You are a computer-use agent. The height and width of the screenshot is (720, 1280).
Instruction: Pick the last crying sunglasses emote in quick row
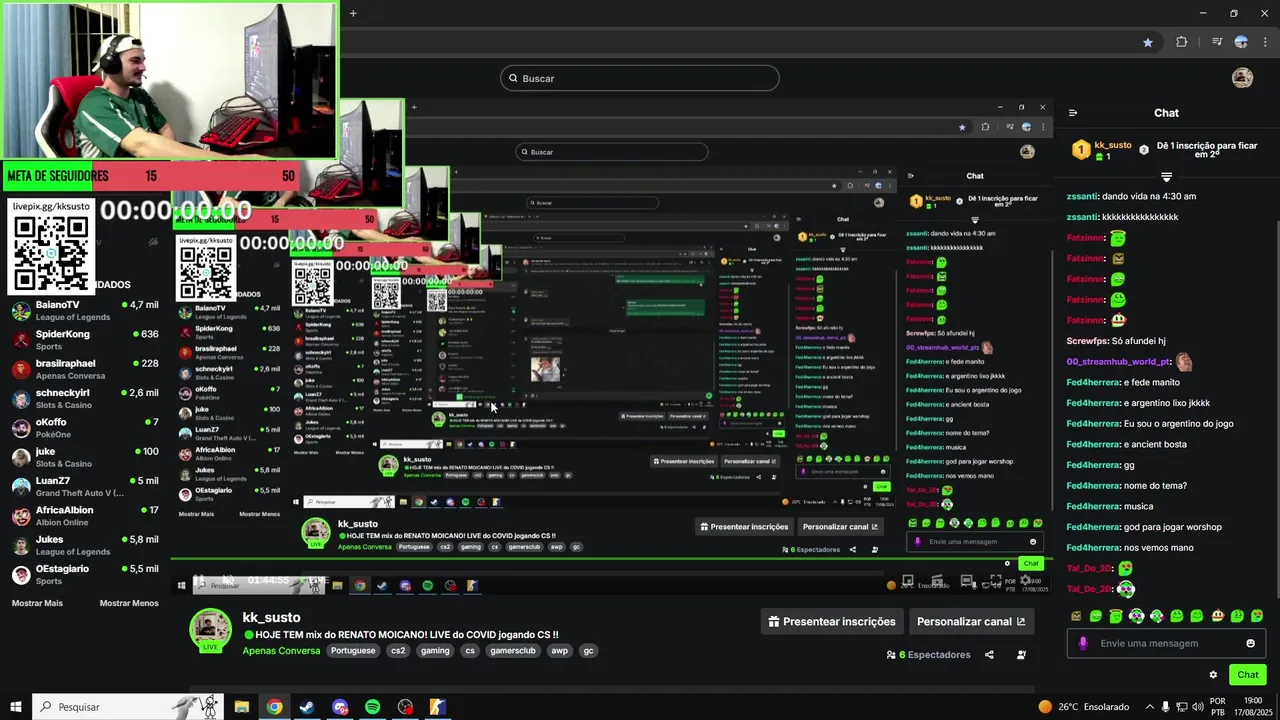pyautogui.click(x=1256, y=616)
